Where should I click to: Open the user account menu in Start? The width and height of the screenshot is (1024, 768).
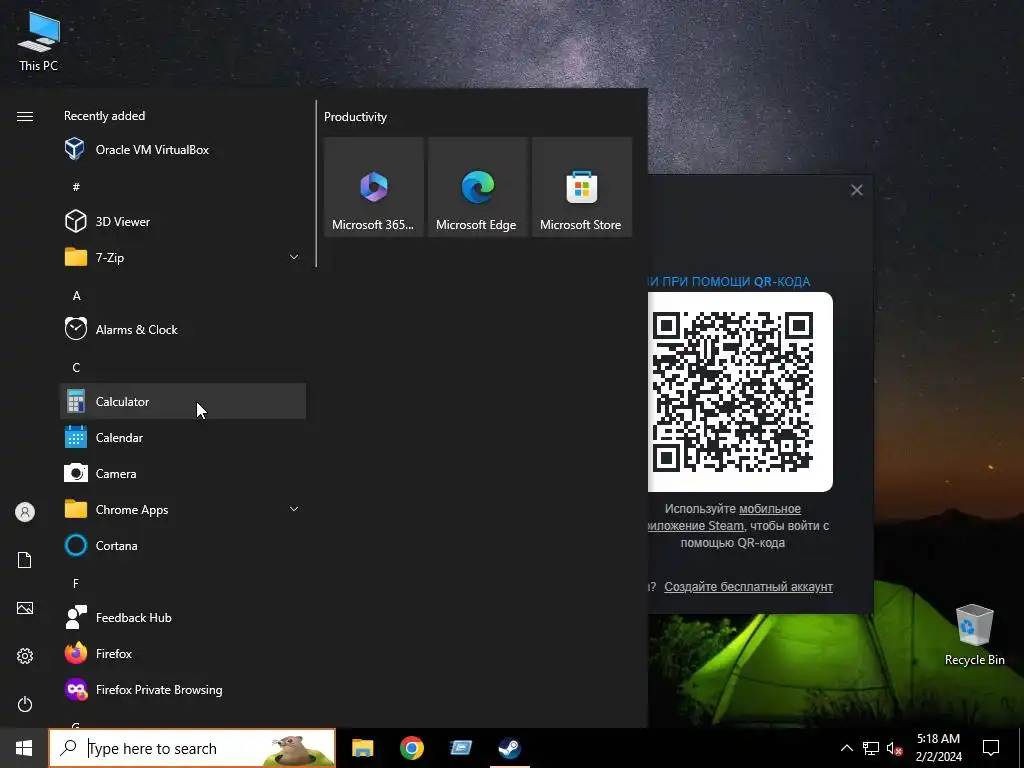(x=25, y=512)
